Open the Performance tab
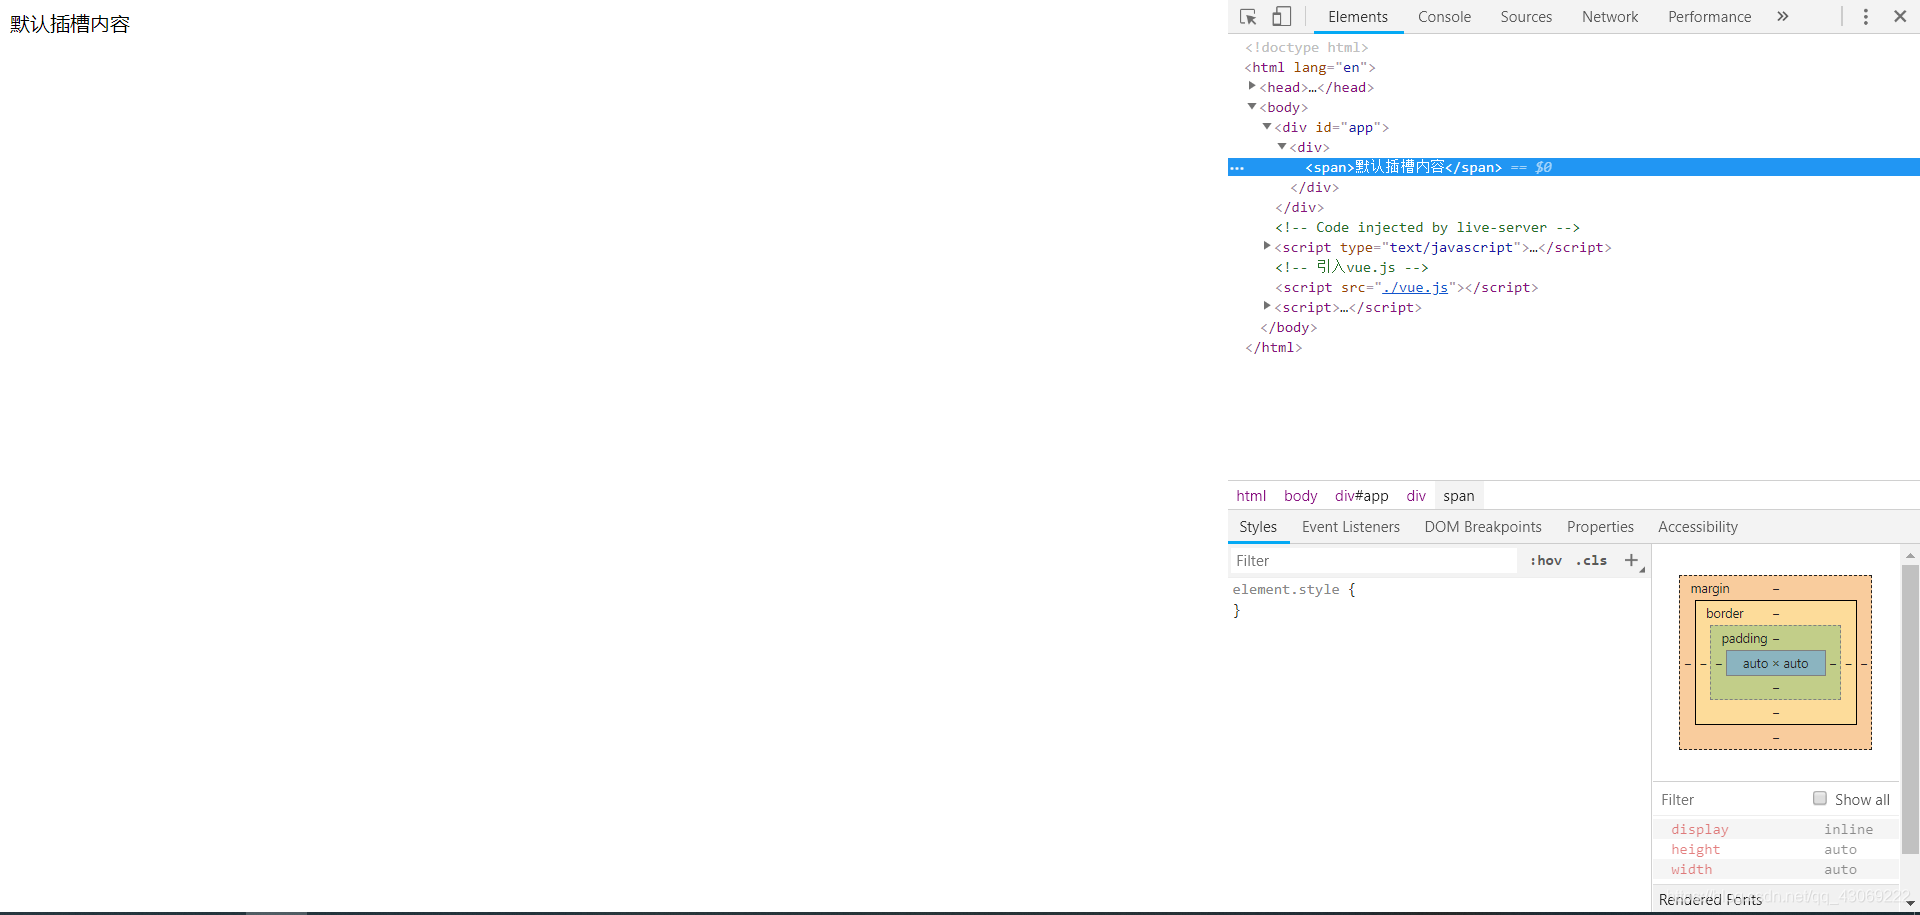Screen dimensions: 1920x915 [x=1709, y=17]
